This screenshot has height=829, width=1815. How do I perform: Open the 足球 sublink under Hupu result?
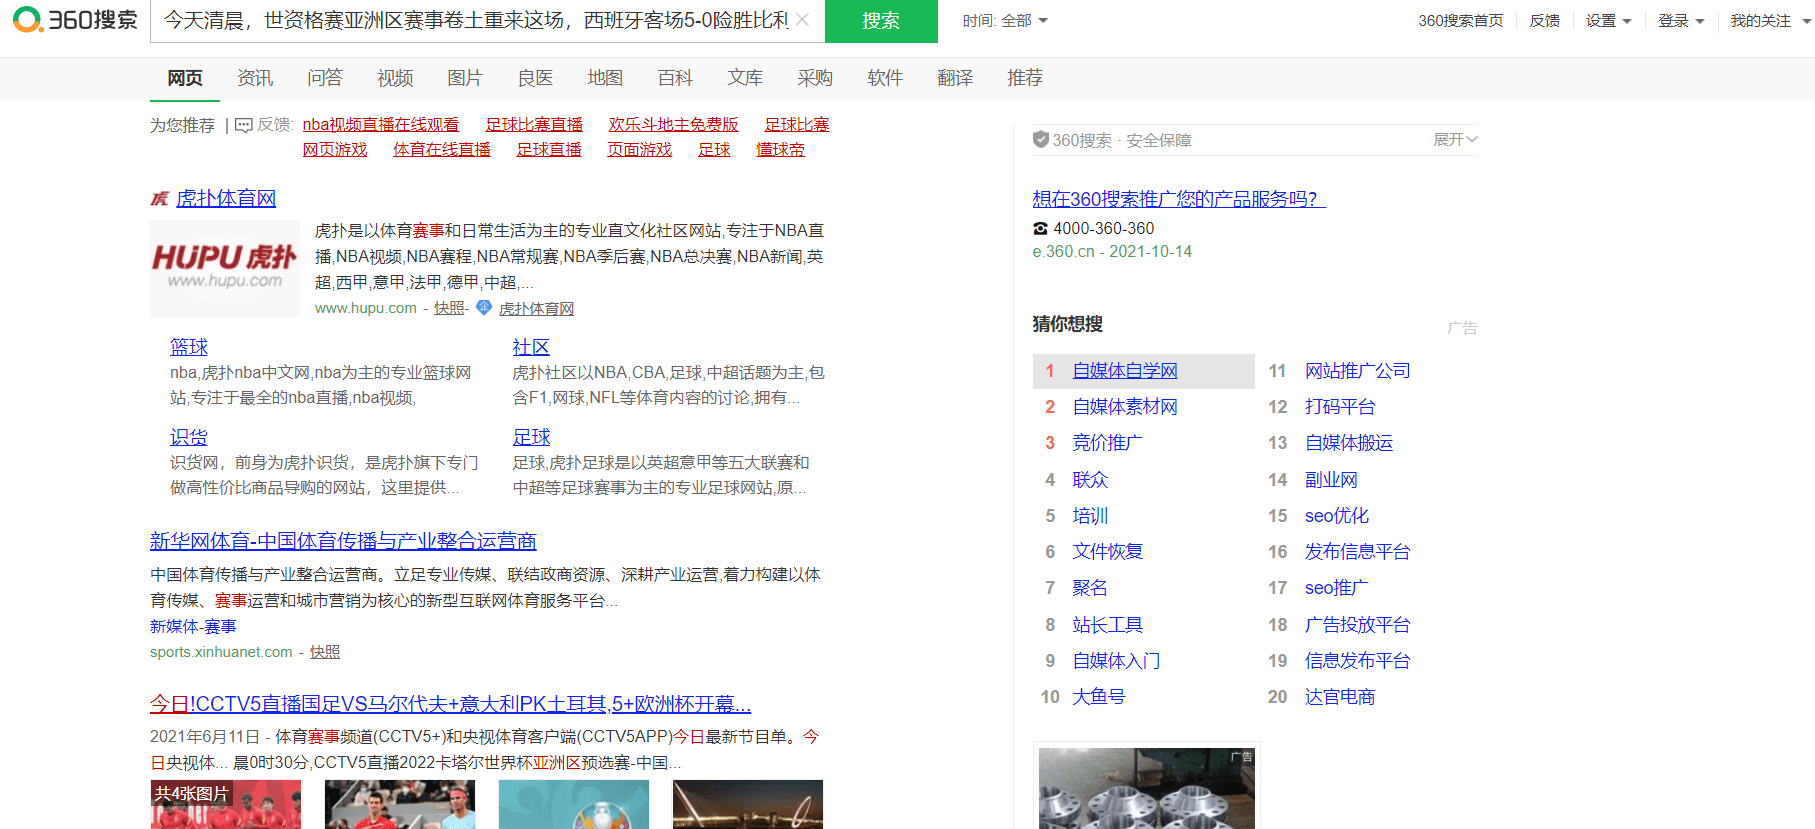click(x=532, y=437)
